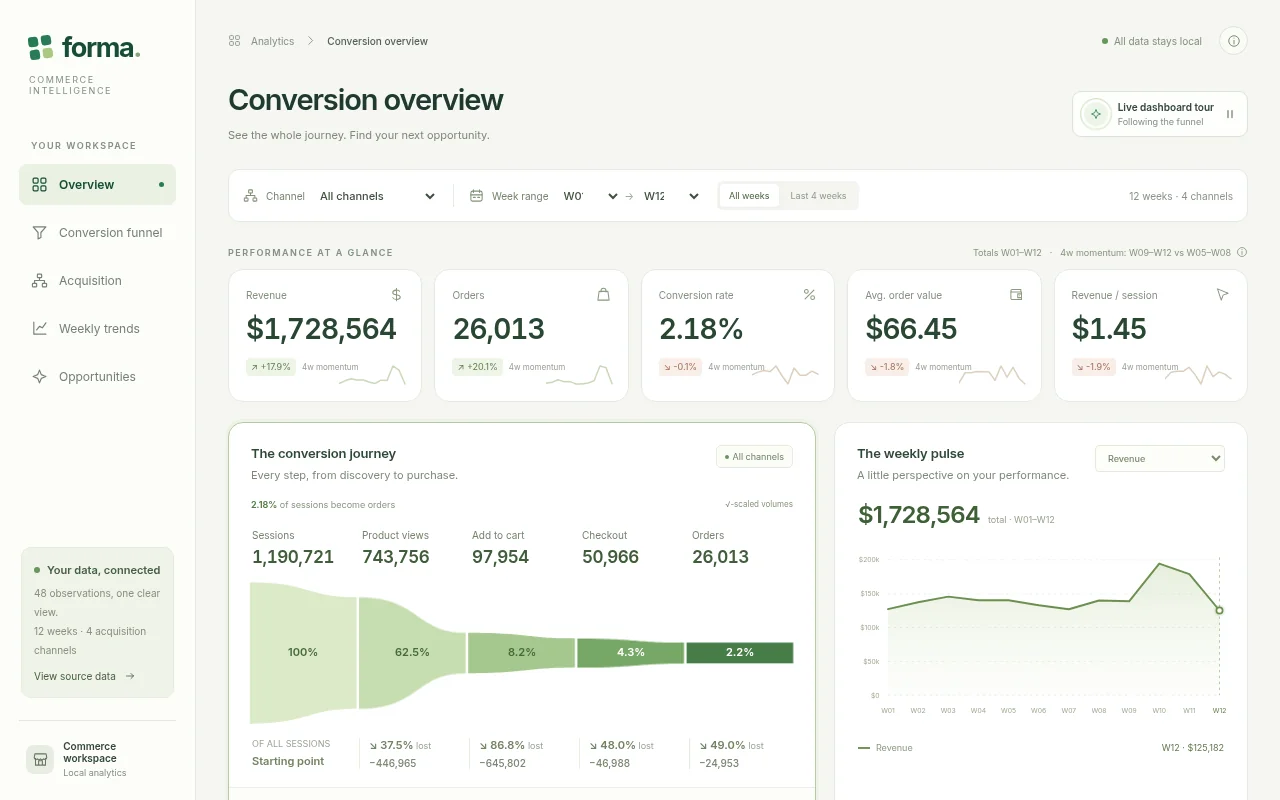Open the week range start dropdown
Image resolution: width=1280 pixels, height=800 pixels.
tap(591, 196)
